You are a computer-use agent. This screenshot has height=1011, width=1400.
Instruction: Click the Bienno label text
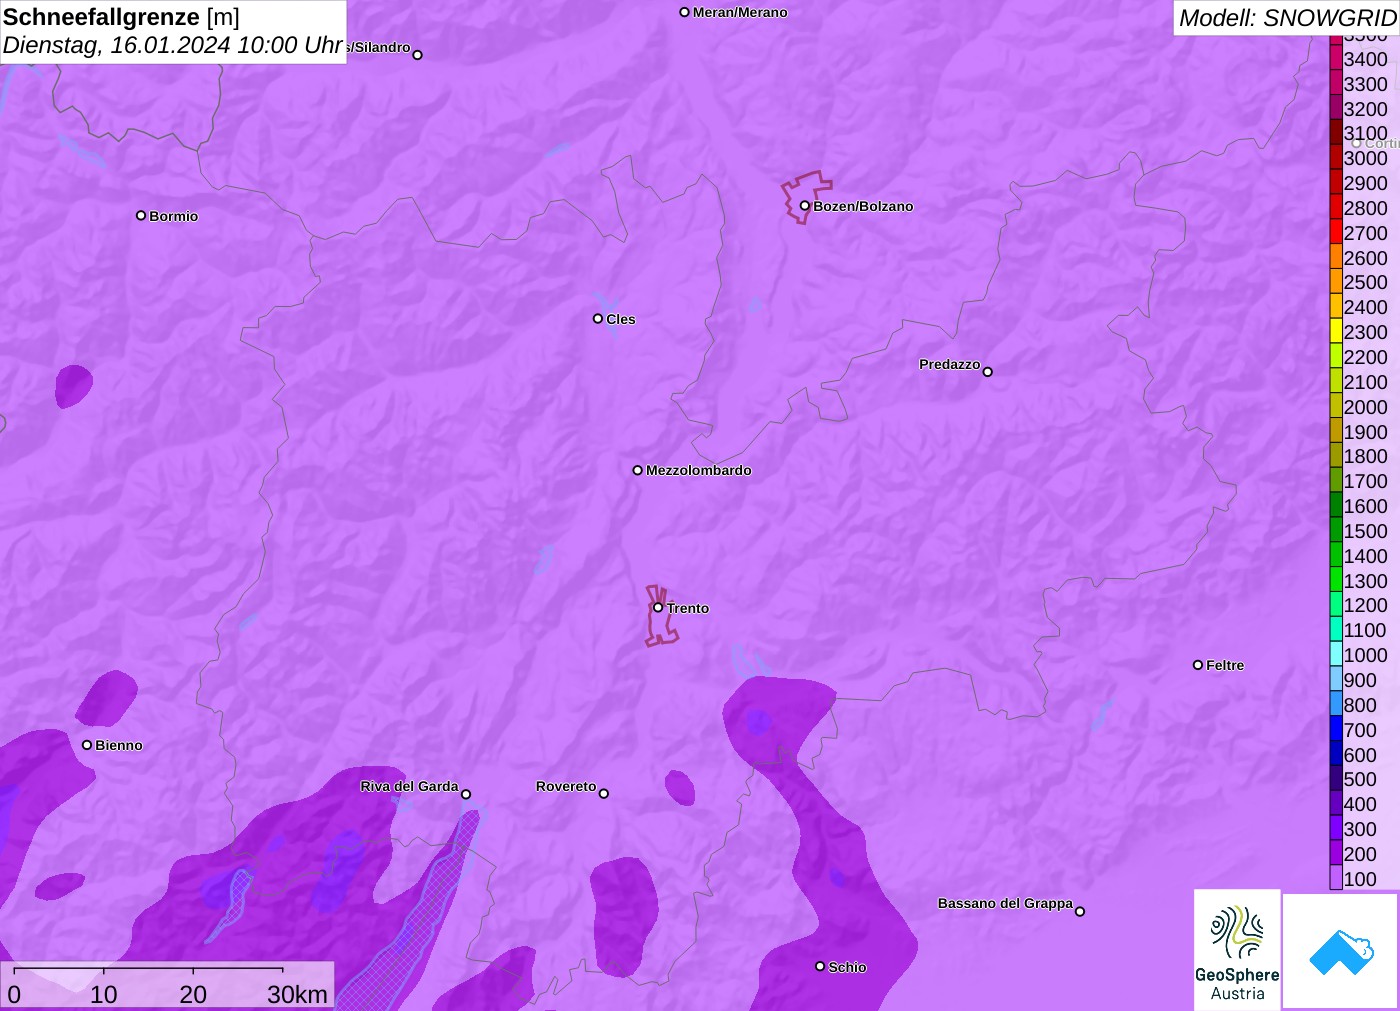pos(119,745)
